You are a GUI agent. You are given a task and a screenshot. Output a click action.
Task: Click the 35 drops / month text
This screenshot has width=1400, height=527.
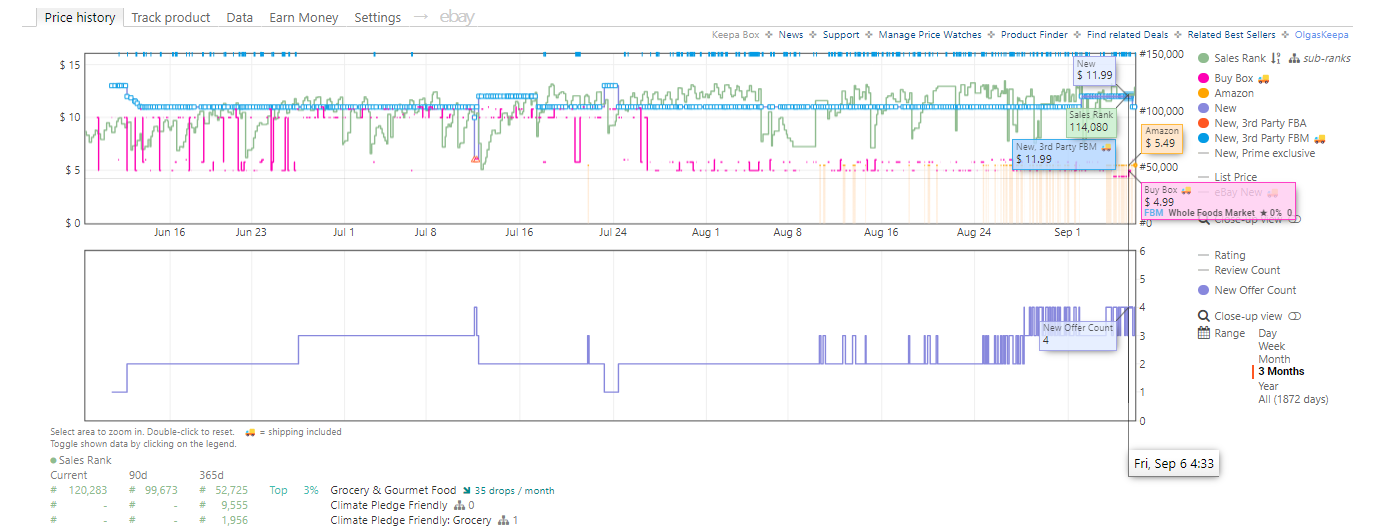click(514, 490)
